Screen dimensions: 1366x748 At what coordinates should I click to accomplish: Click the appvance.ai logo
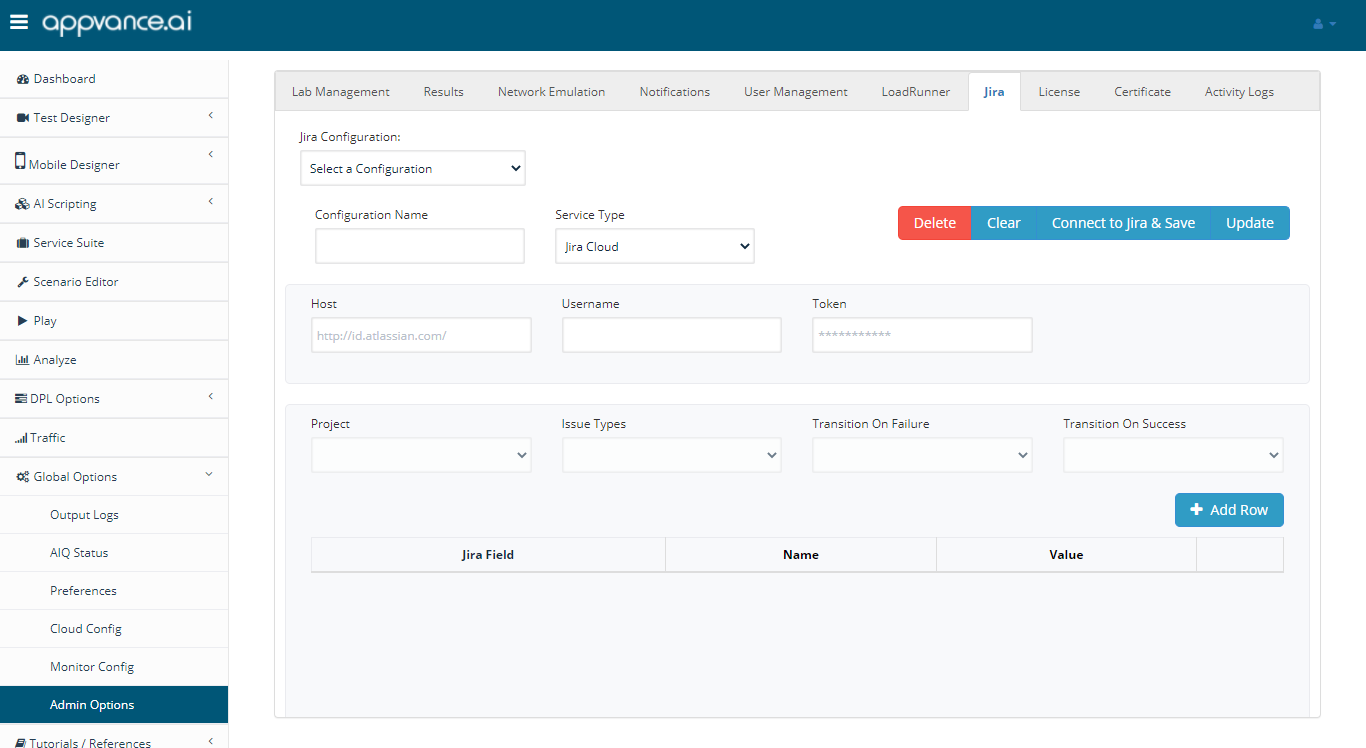tap(117, 22)
